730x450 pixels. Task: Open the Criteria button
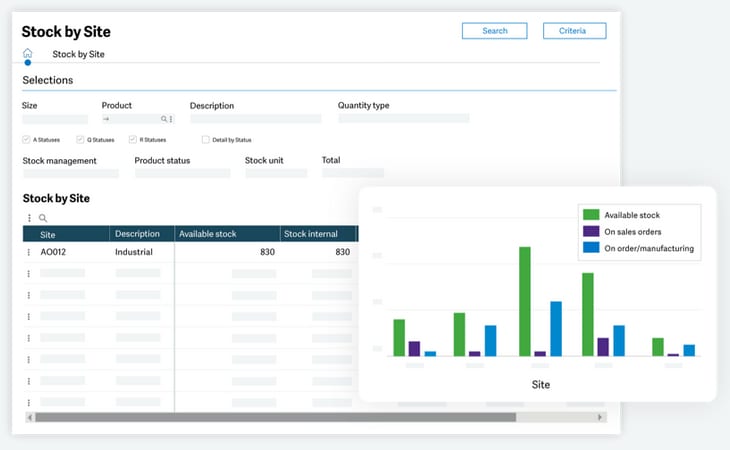(x=575, y=31)
